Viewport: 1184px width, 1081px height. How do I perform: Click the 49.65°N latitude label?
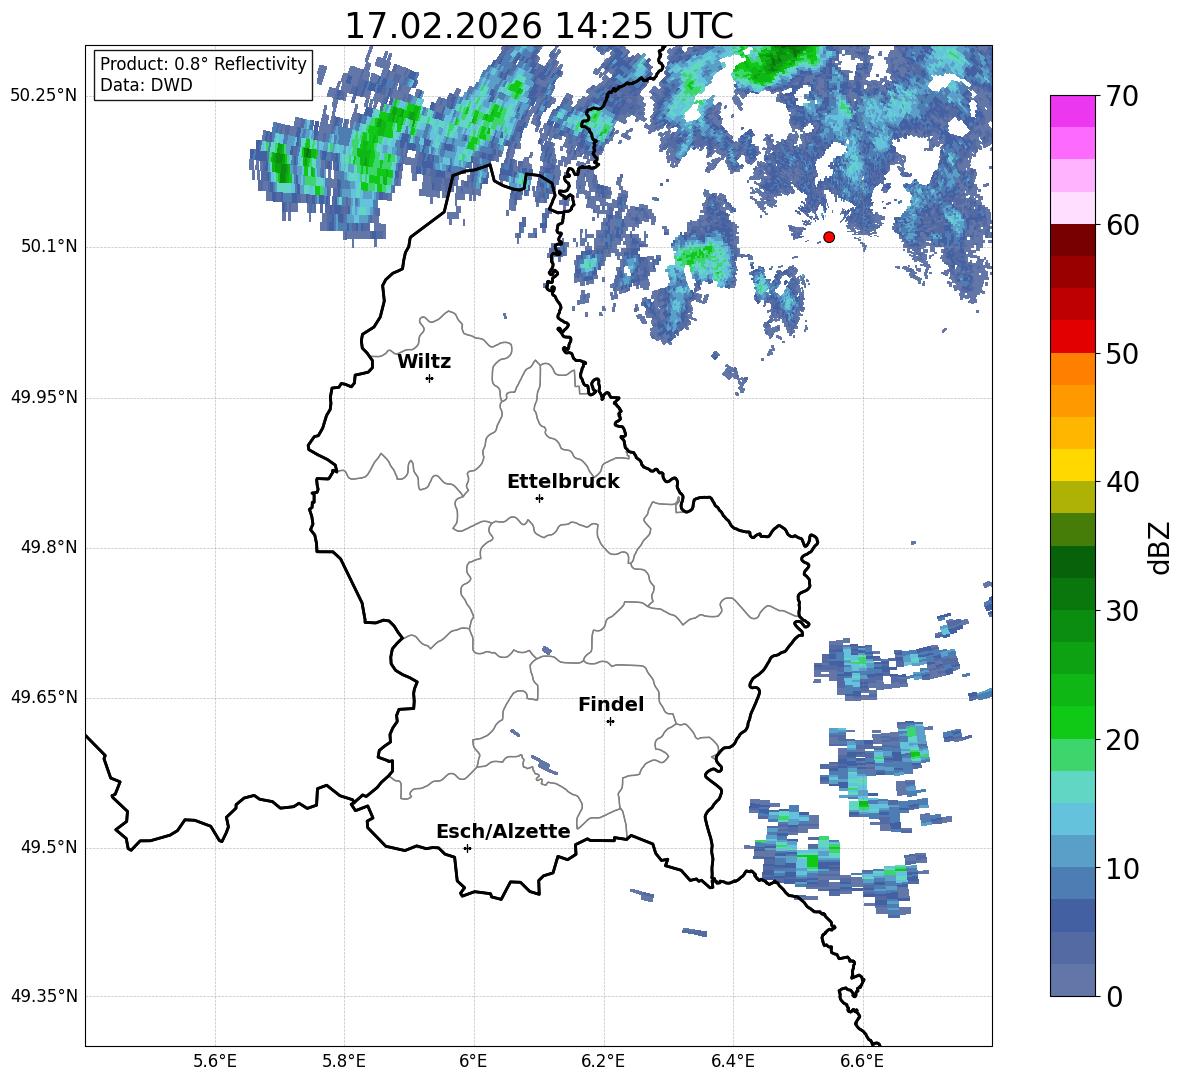pyautogui.click(x=44, y=697)
